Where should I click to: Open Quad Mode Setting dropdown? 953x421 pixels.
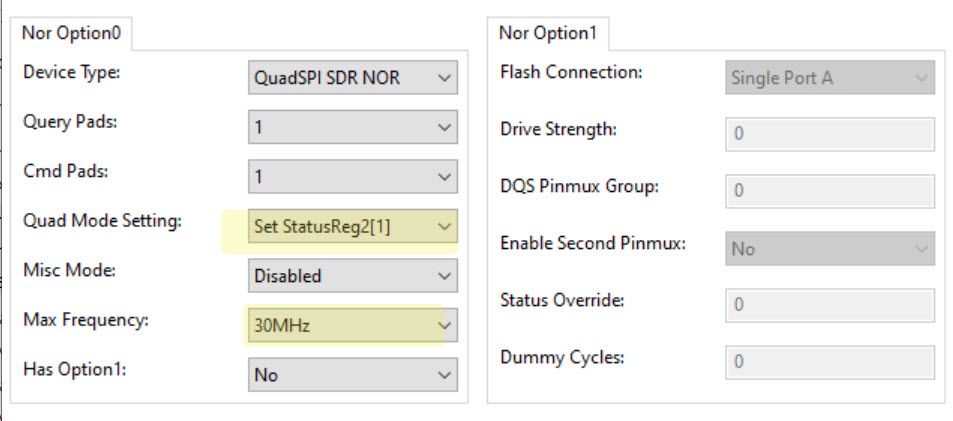353,226
